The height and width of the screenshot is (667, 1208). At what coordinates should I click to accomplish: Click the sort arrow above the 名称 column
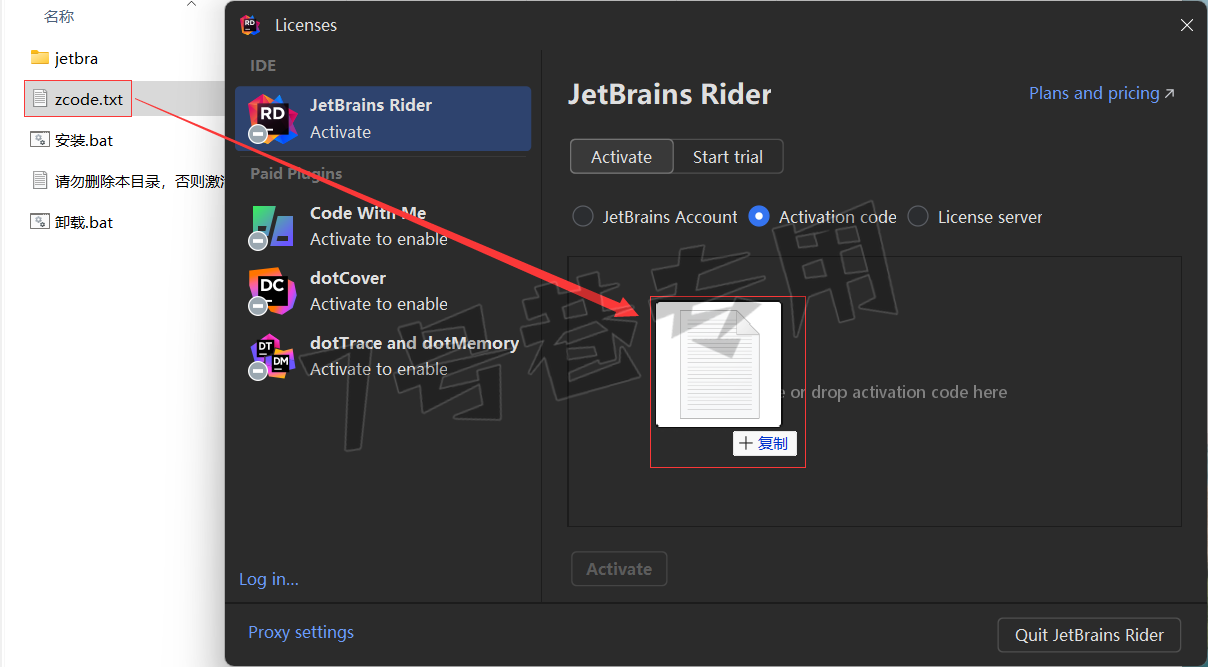point(191,4)
